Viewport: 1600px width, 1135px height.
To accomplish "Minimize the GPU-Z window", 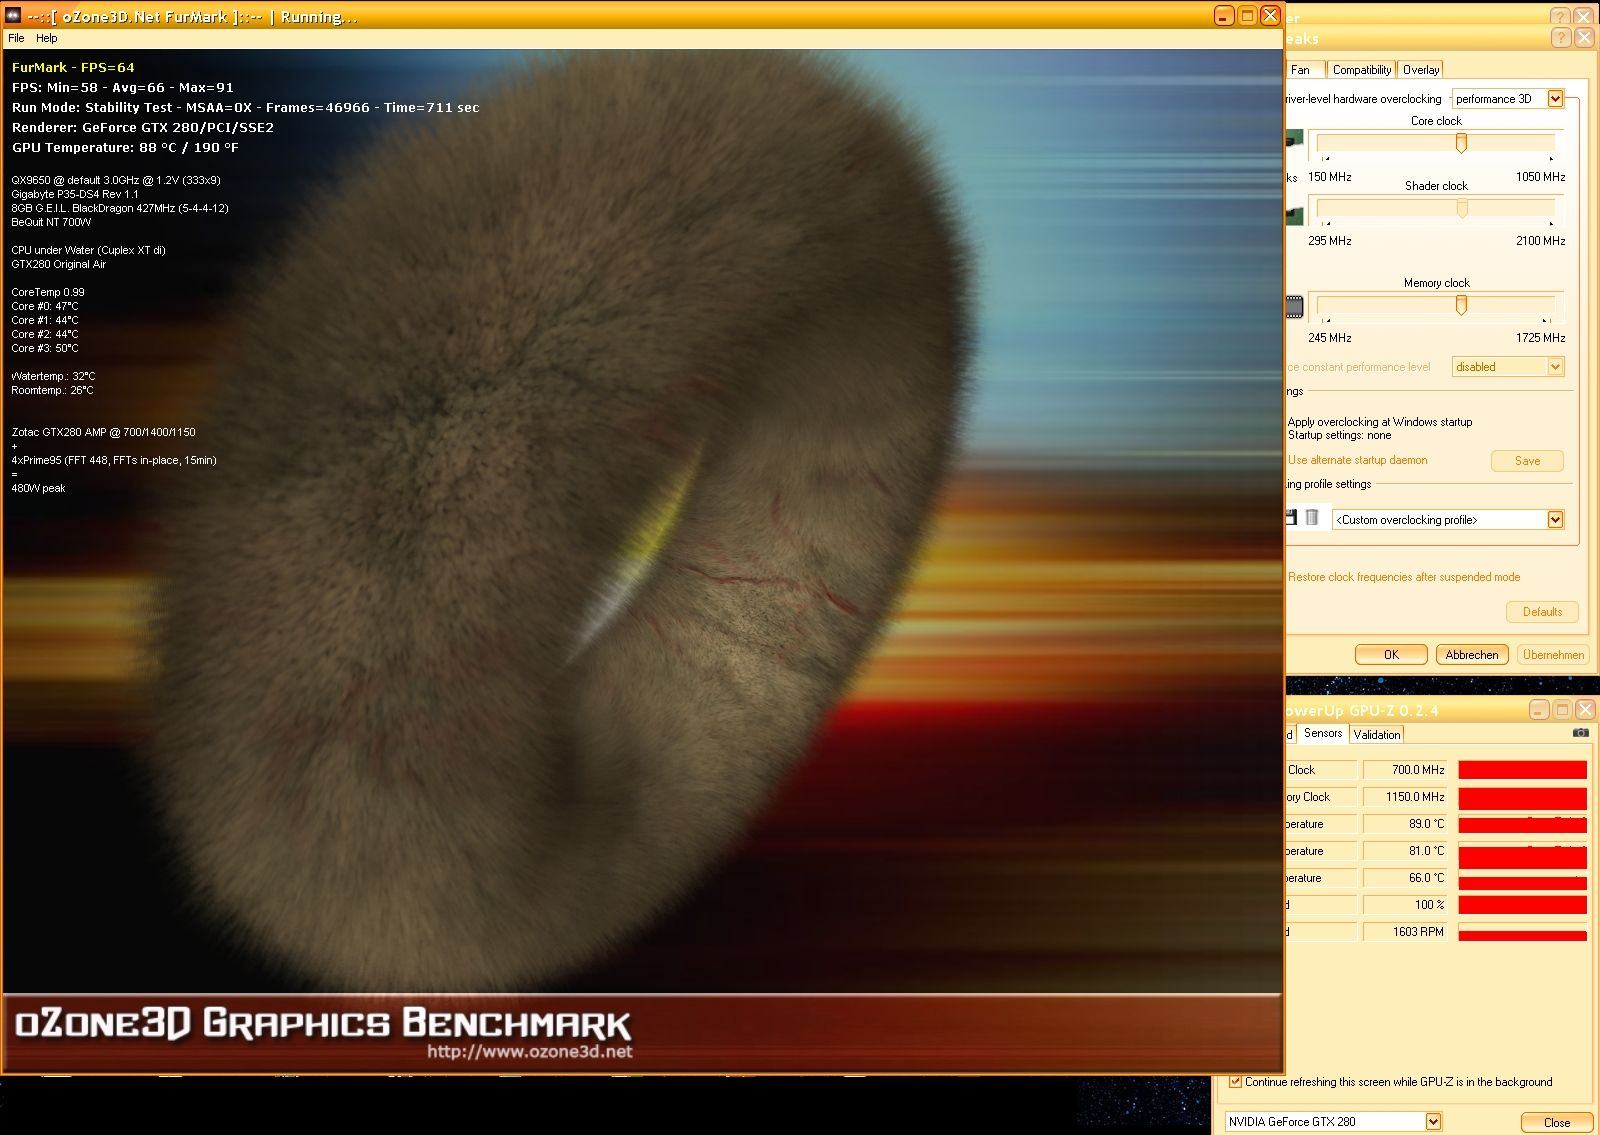I will click(x=1539, y=710).
